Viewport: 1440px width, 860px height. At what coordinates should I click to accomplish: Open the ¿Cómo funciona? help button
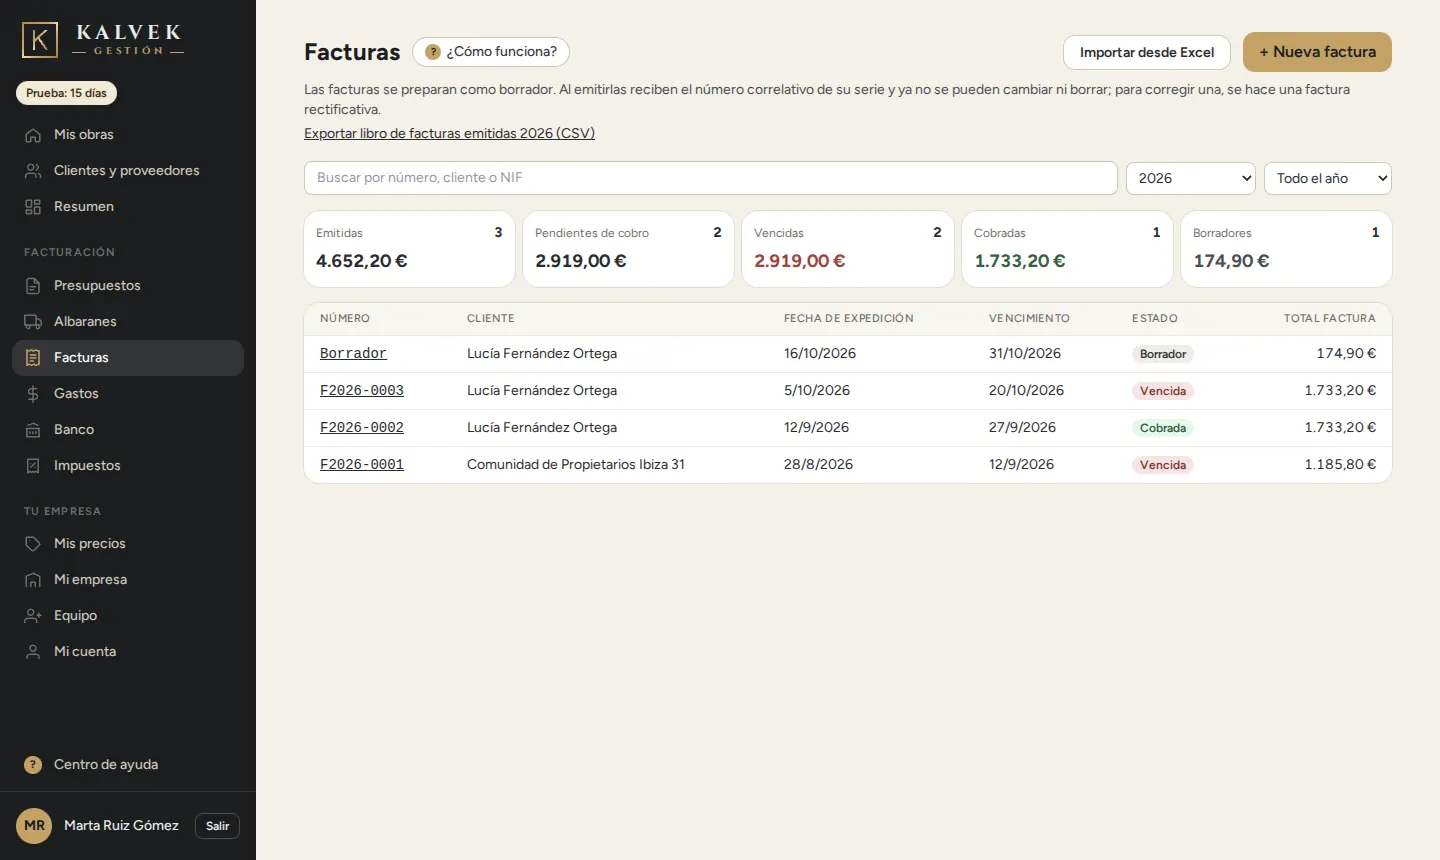(x=491, y=52)
